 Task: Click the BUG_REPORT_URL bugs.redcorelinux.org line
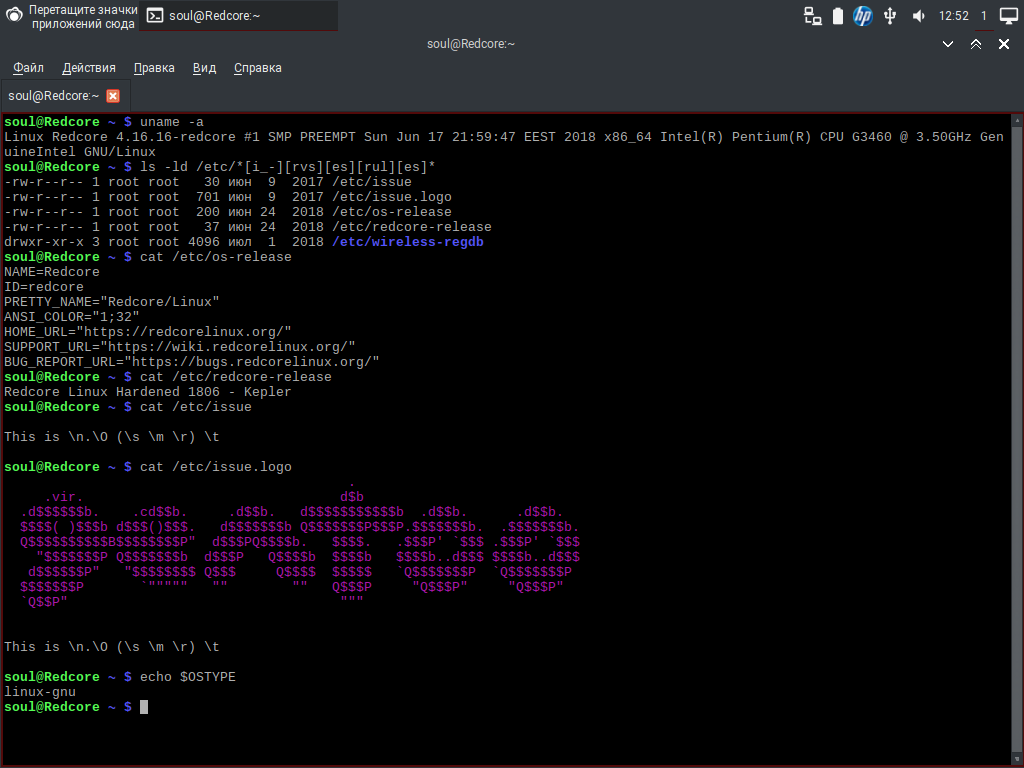point(191,362)
